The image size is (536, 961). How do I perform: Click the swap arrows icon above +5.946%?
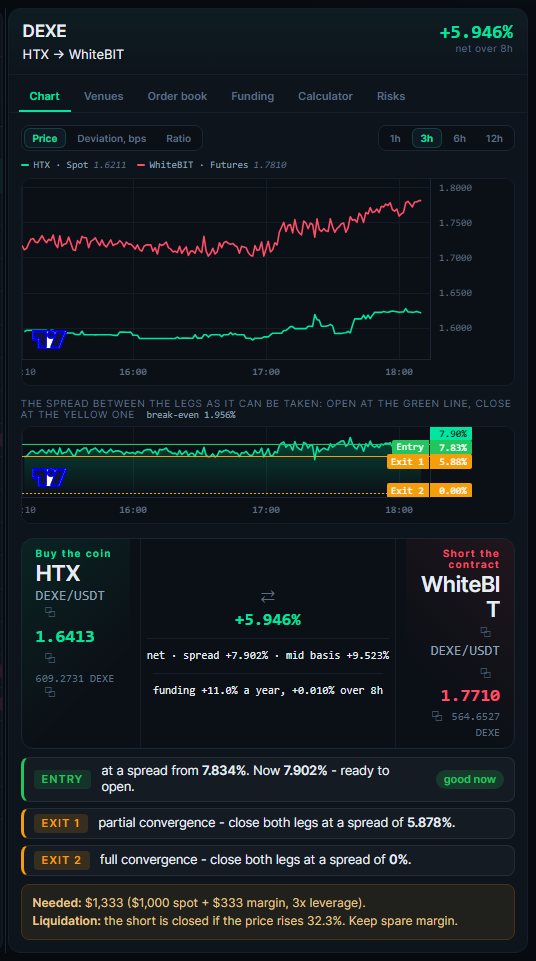point(268,596)
